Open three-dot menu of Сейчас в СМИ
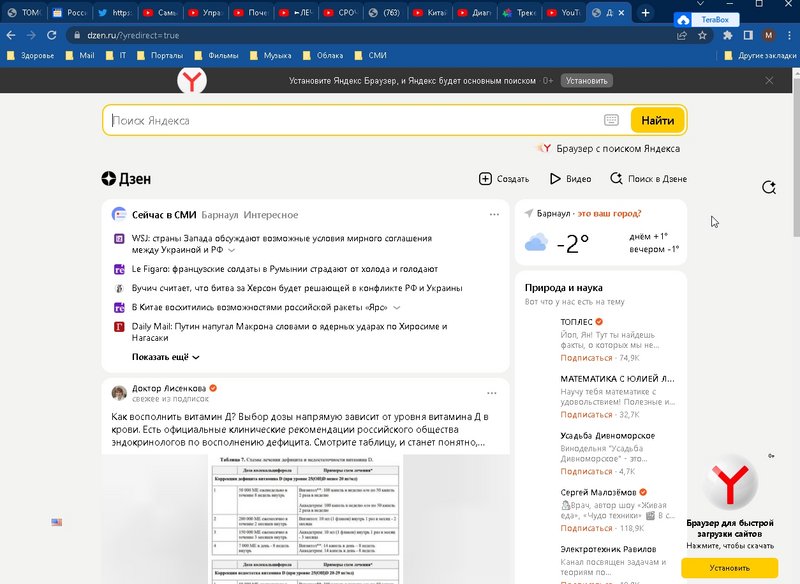 point(494,214)
